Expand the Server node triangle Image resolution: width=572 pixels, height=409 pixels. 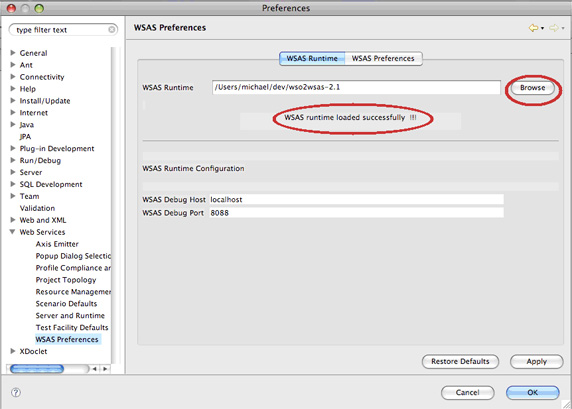(x=13, y=172)
